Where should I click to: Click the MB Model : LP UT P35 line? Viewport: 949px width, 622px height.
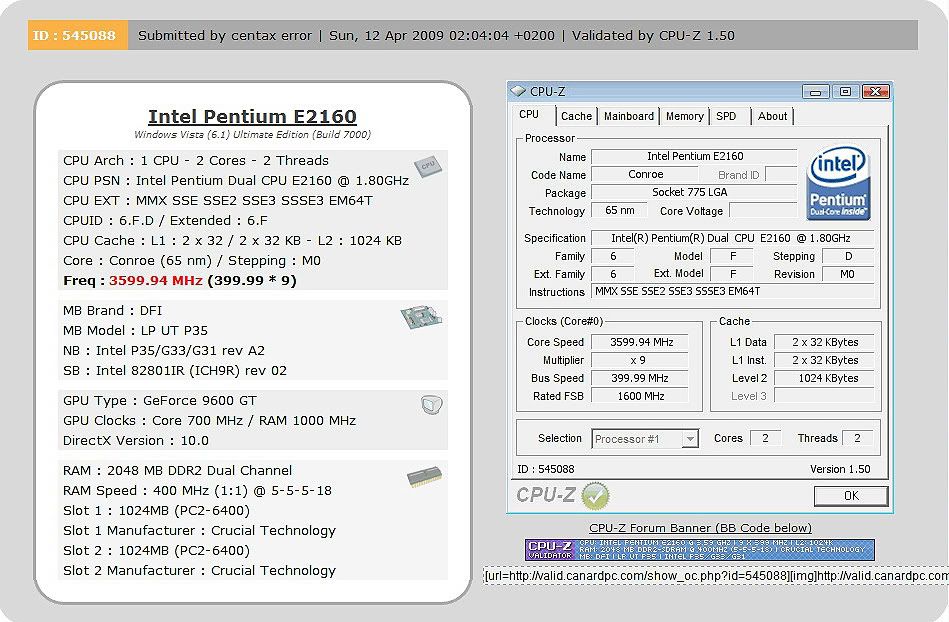pos(135,330)
